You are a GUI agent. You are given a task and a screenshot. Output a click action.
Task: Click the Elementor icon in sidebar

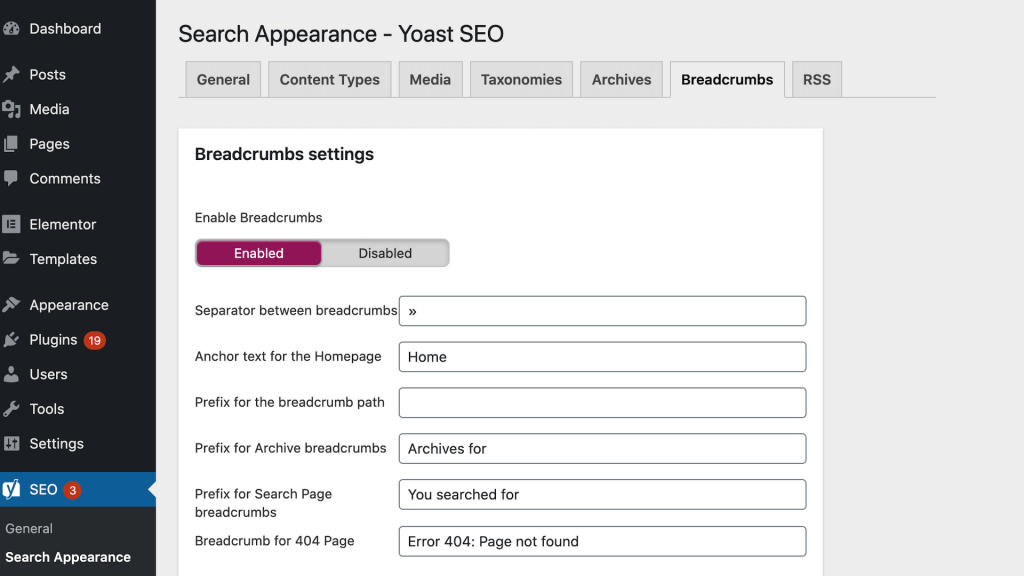tap(11, 225)
